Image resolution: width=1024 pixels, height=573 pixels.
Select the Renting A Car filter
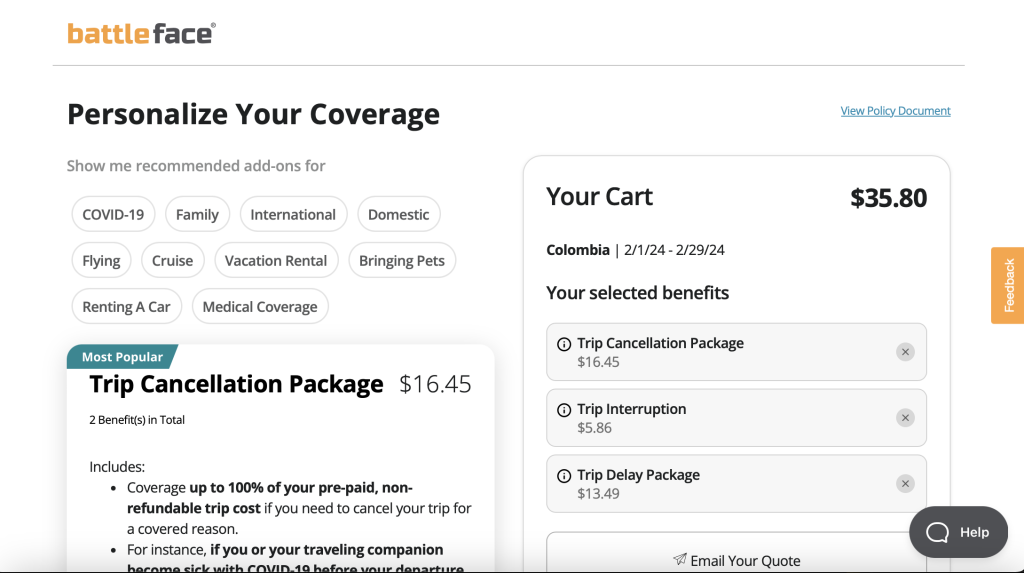(x=126, y=306)
